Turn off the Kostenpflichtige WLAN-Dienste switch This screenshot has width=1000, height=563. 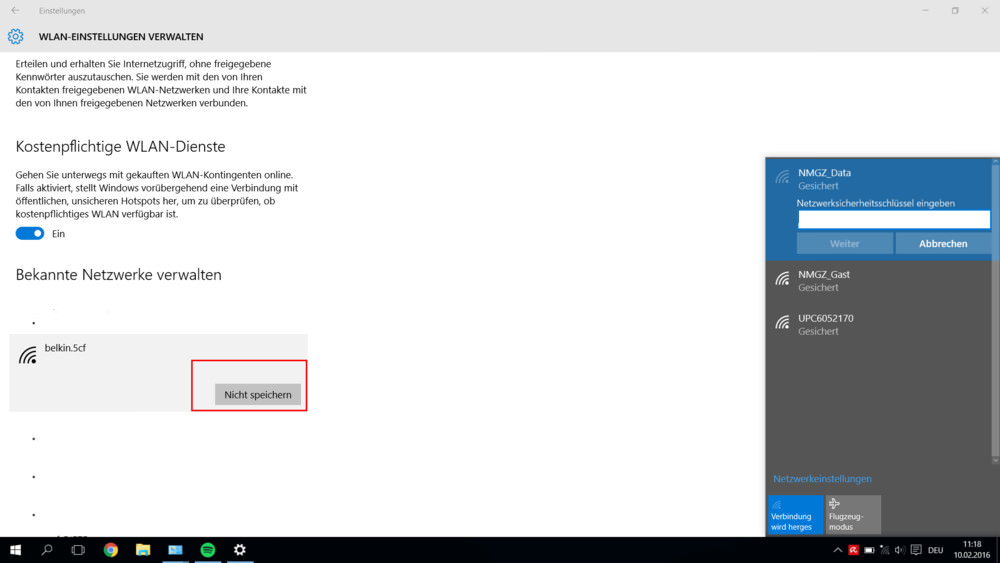click(30, 233)
